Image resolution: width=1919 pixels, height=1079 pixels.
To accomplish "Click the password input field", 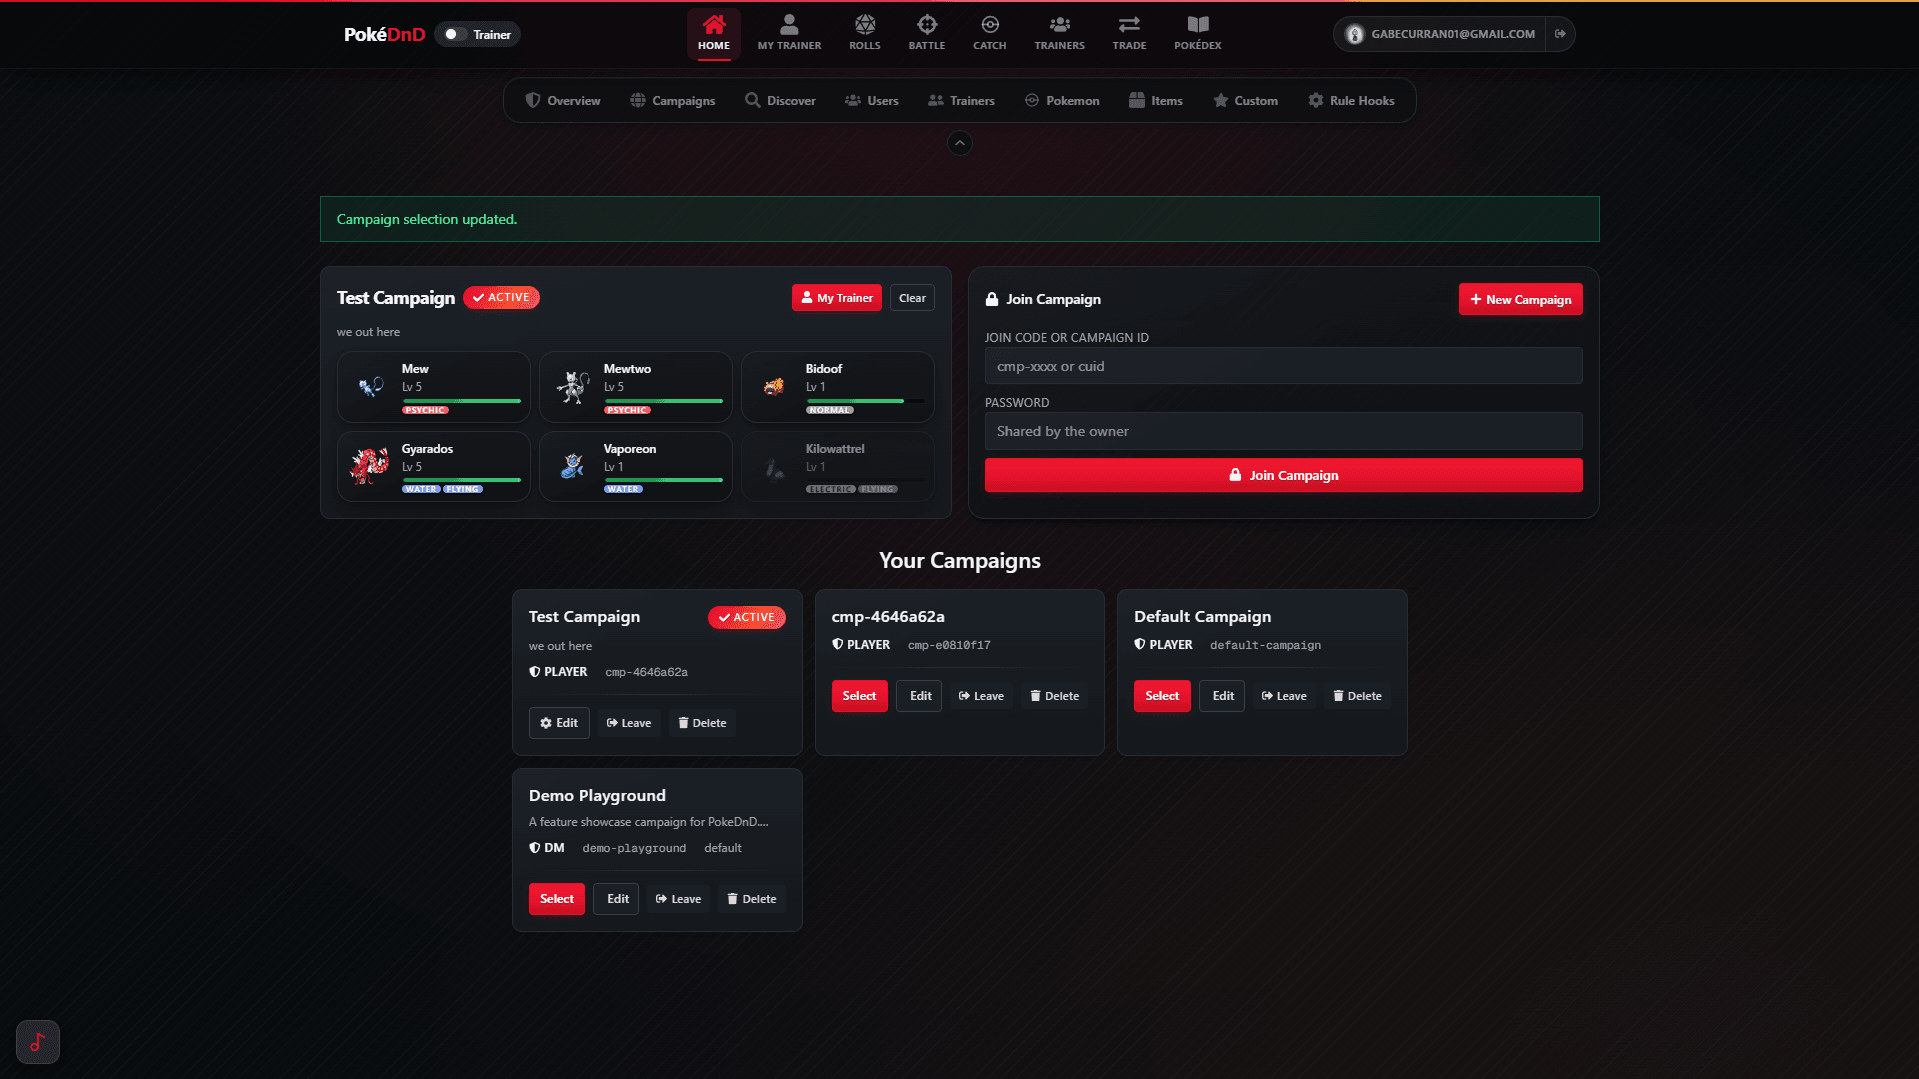I will pyautogui.click(x=1283, y=431).
